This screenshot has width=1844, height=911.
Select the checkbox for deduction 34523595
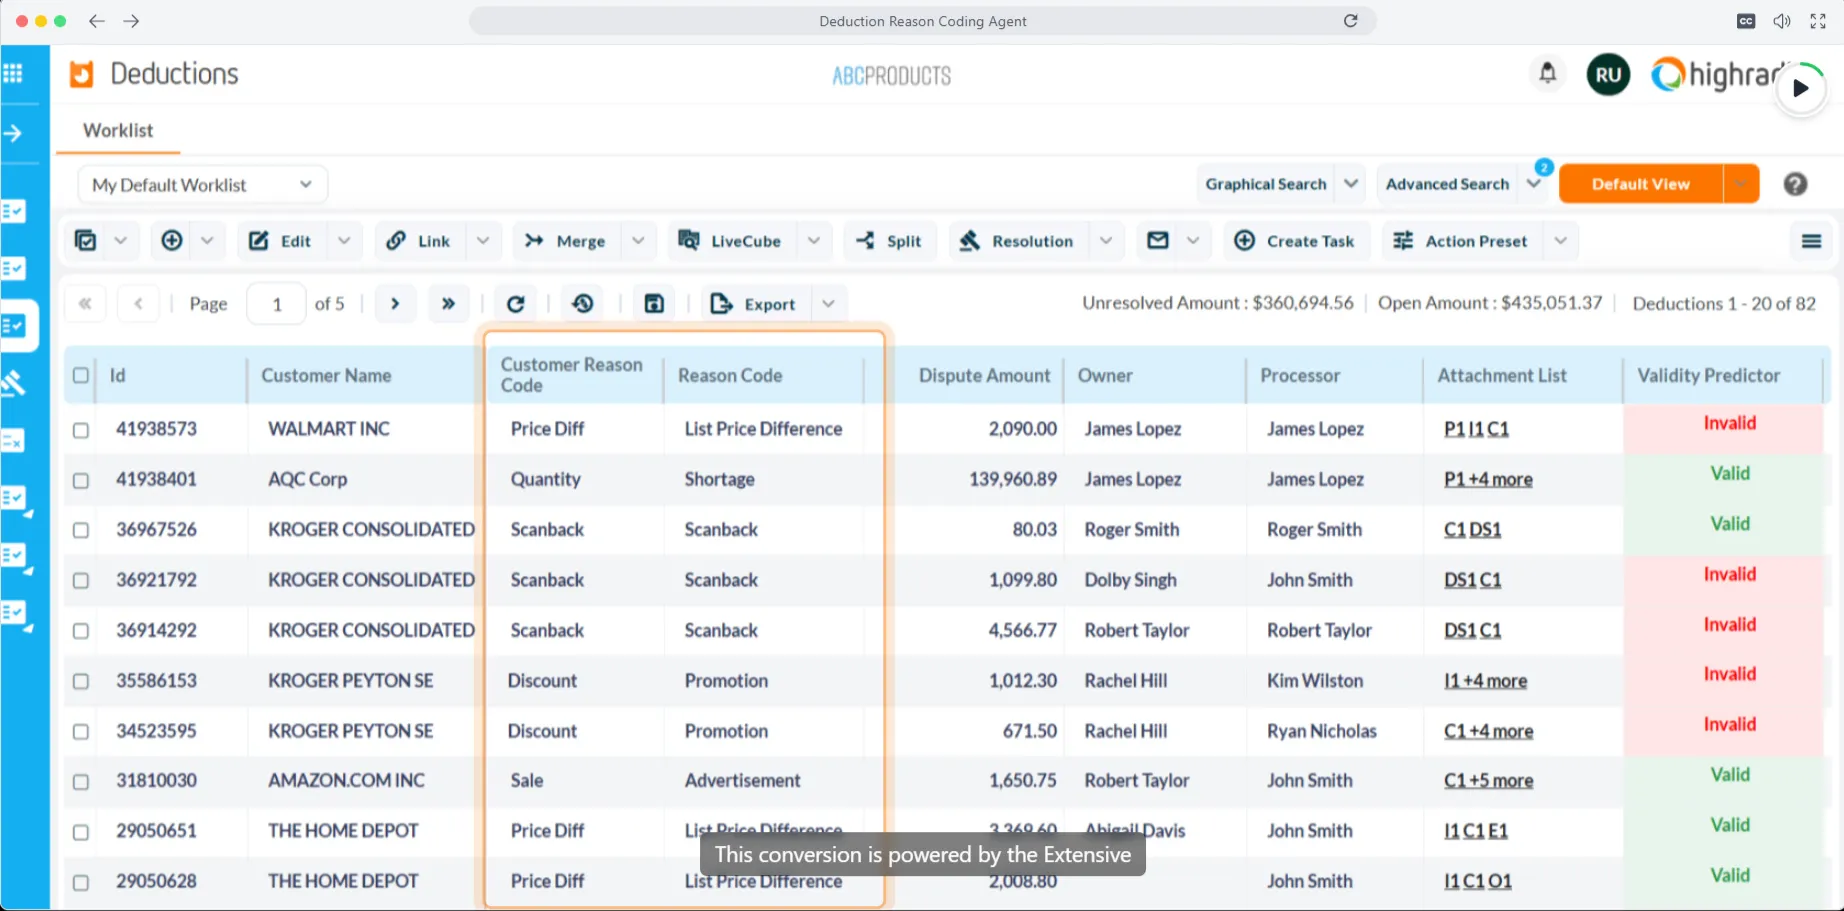pyautogui.click(x=81, y=731)
